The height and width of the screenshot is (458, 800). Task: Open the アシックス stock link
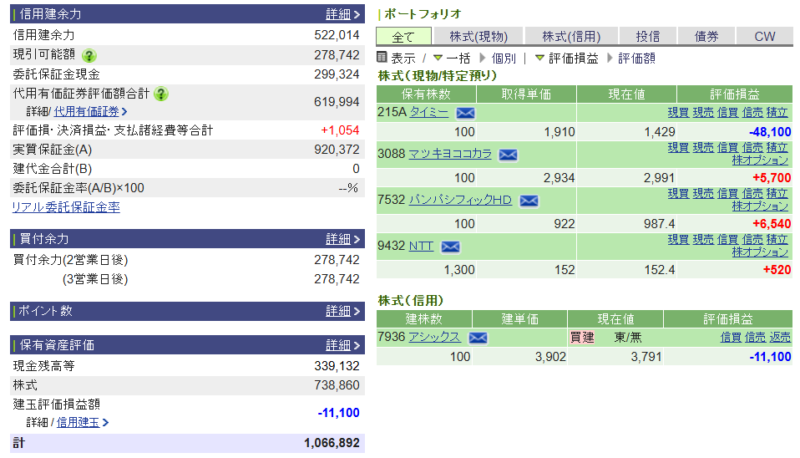point(434,337)
